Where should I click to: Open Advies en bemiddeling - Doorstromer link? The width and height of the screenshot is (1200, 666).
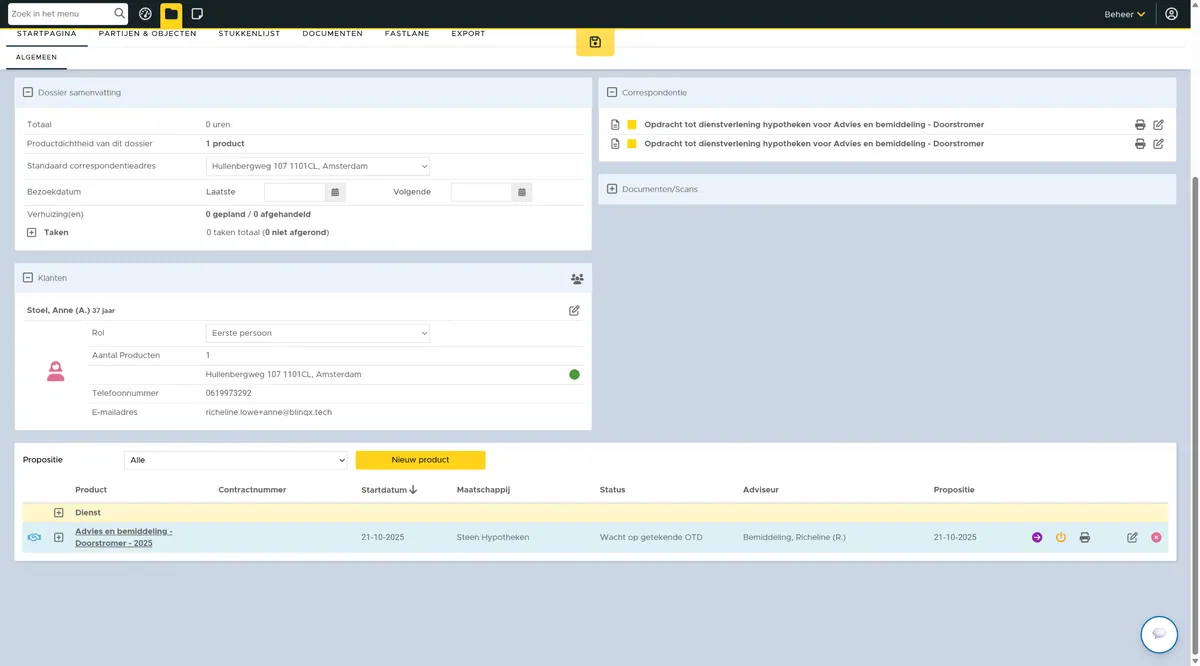coord(124,537)
